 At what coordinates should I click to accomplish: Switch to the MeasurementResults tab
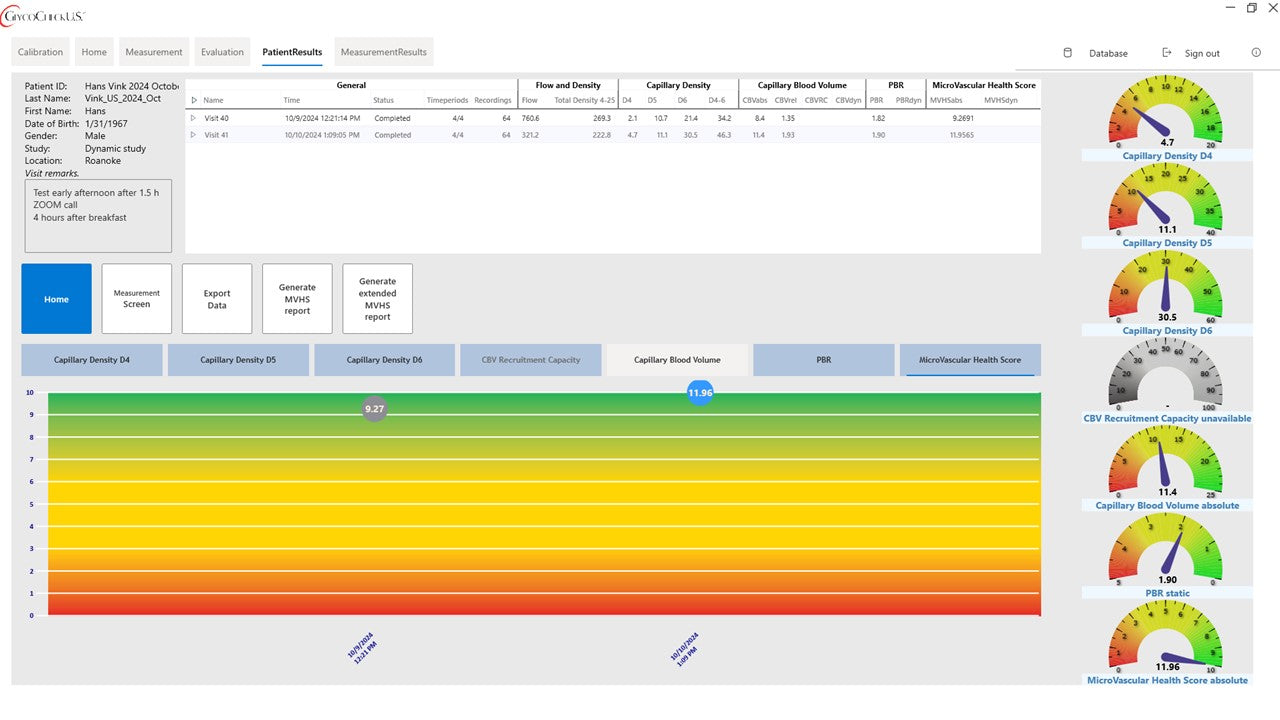(383, 52)
